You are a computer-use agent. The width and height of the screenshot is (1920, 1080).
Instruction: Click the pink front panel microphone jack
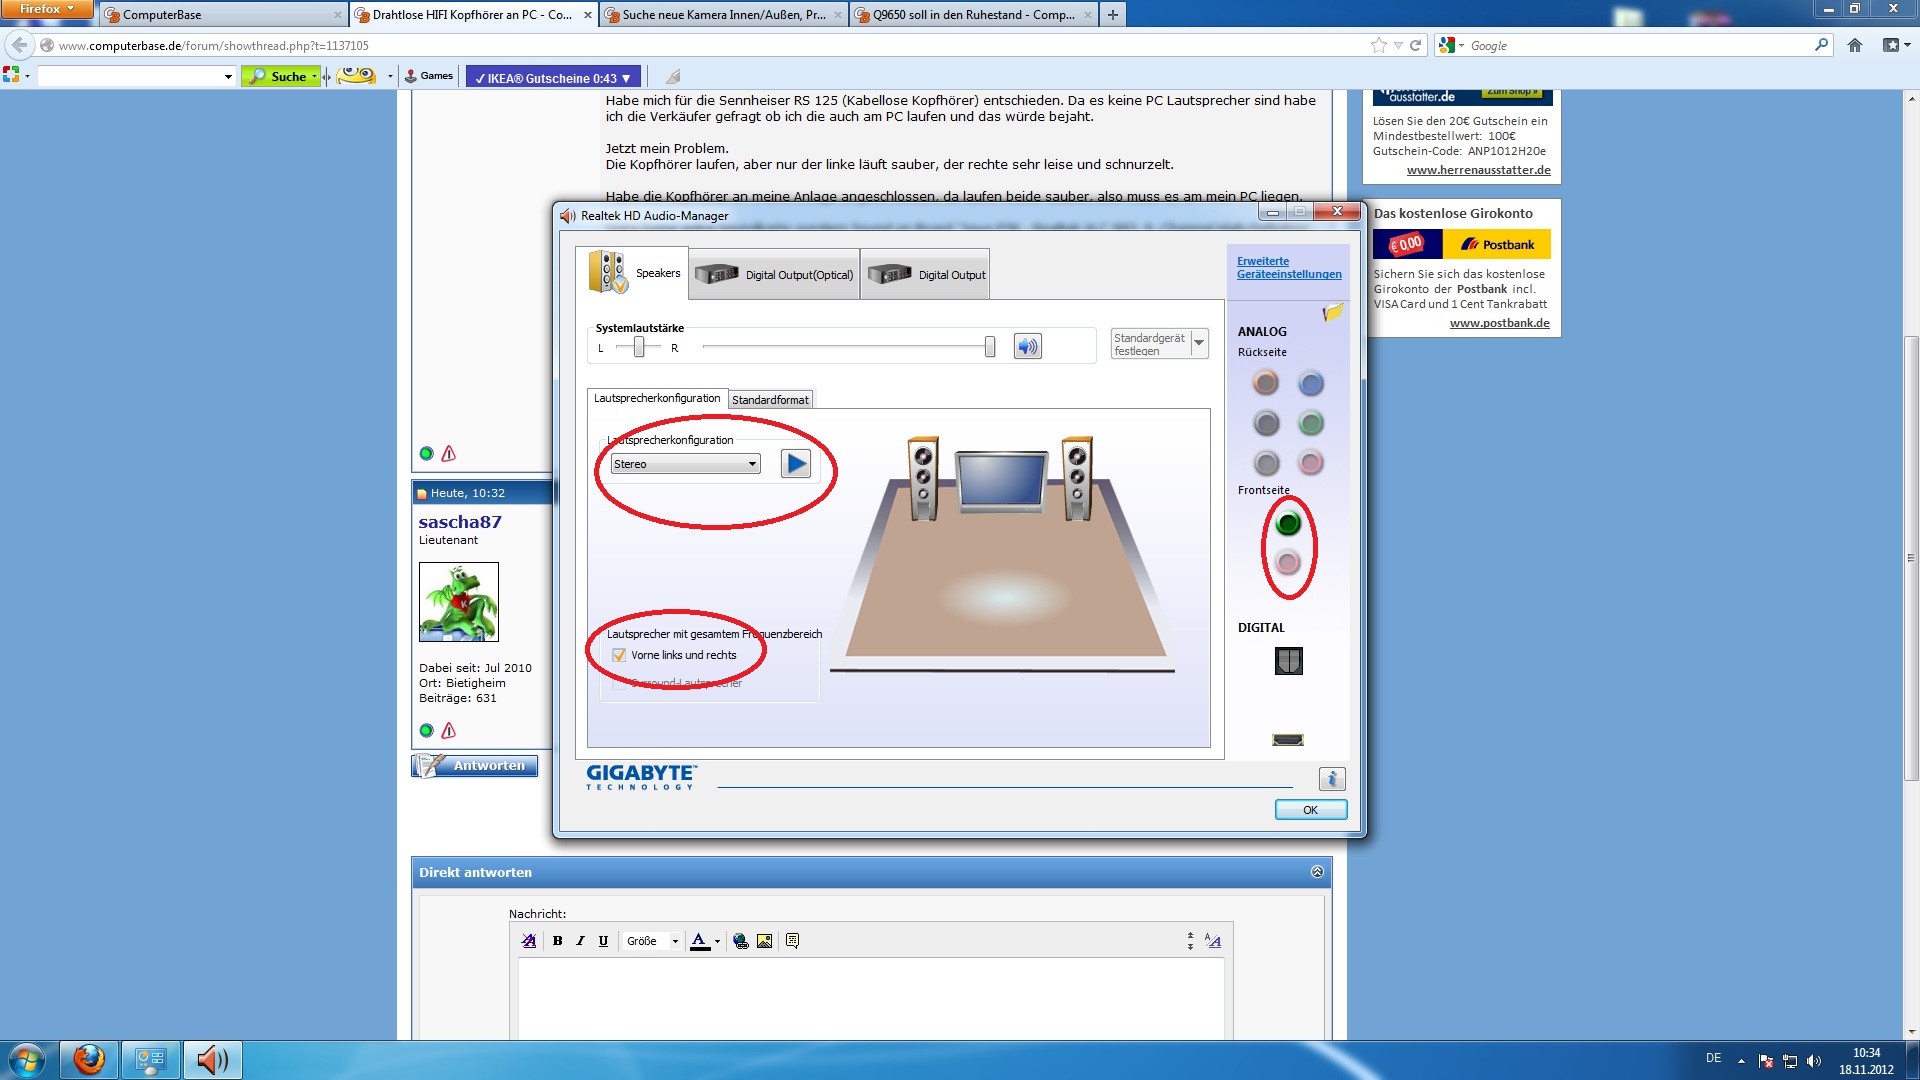pyautogui.click(x=1288, y=562)
